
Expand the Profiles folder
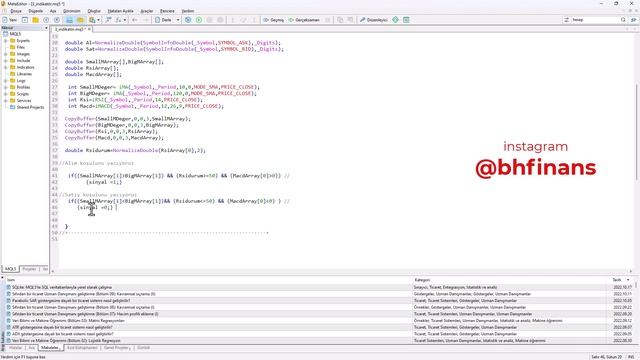(x=6, y=87)
